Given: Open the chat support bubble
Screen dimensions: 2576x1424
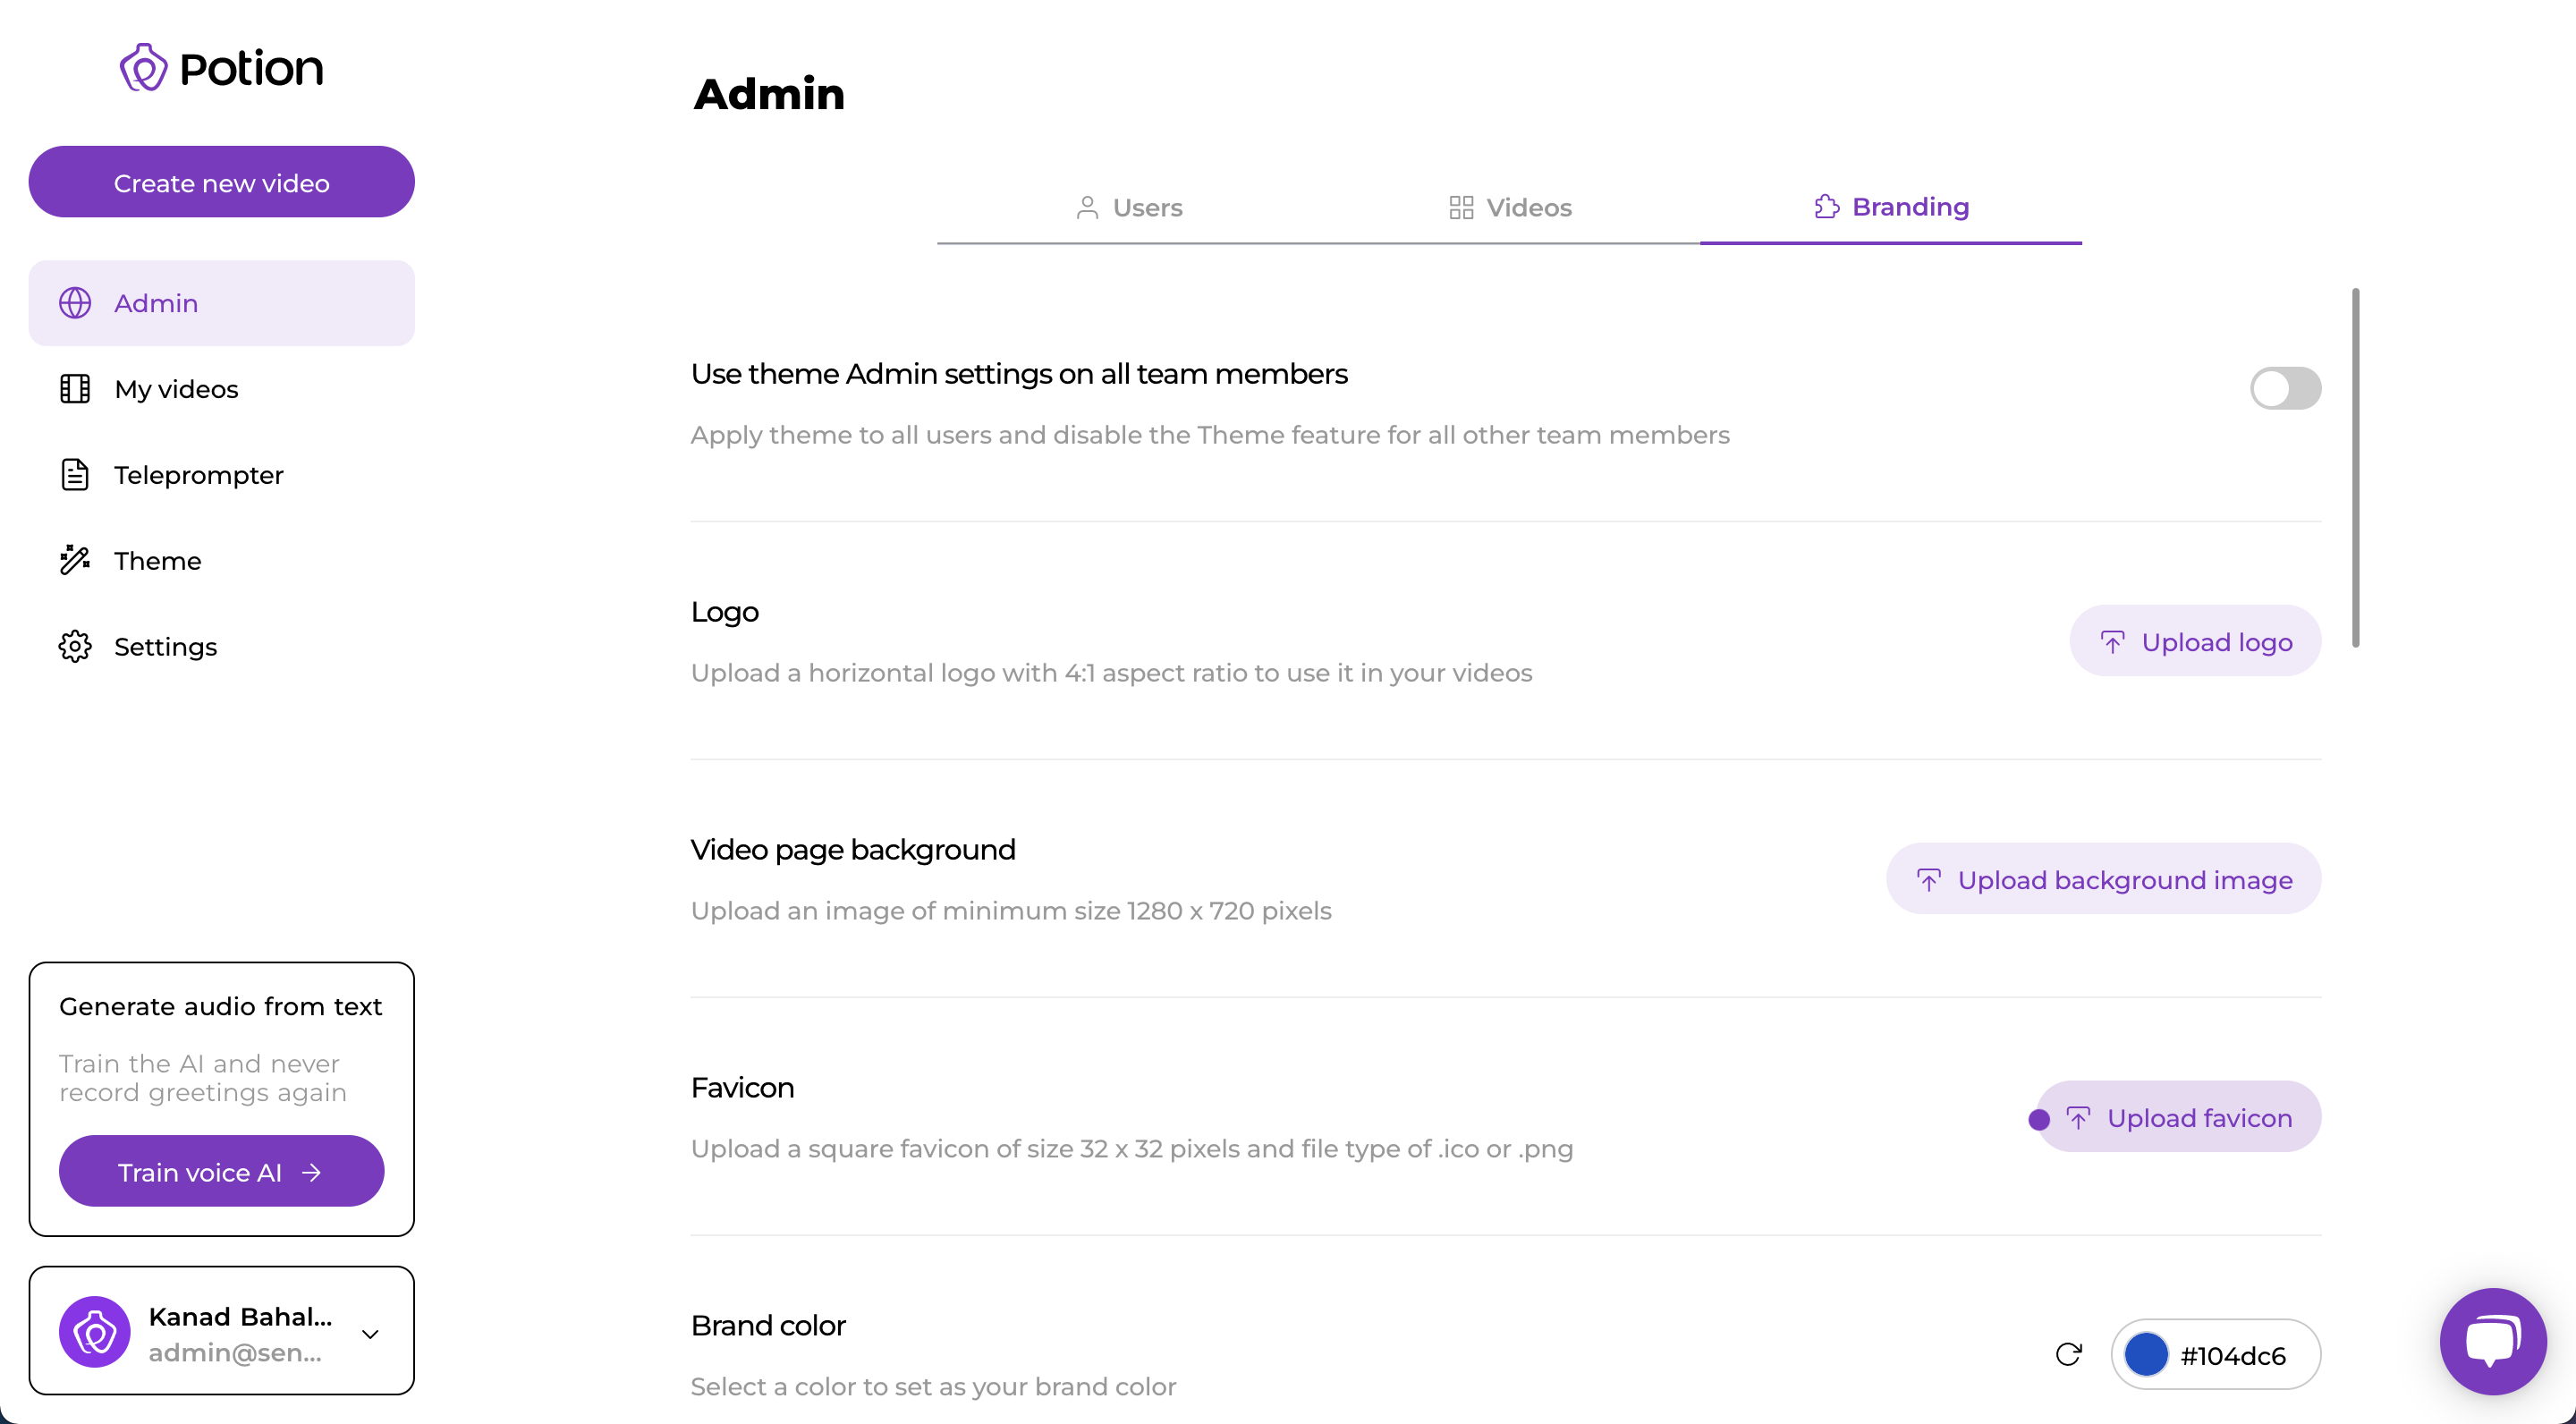Looking at the screenshot, I should click(x=2493, y=1342).
